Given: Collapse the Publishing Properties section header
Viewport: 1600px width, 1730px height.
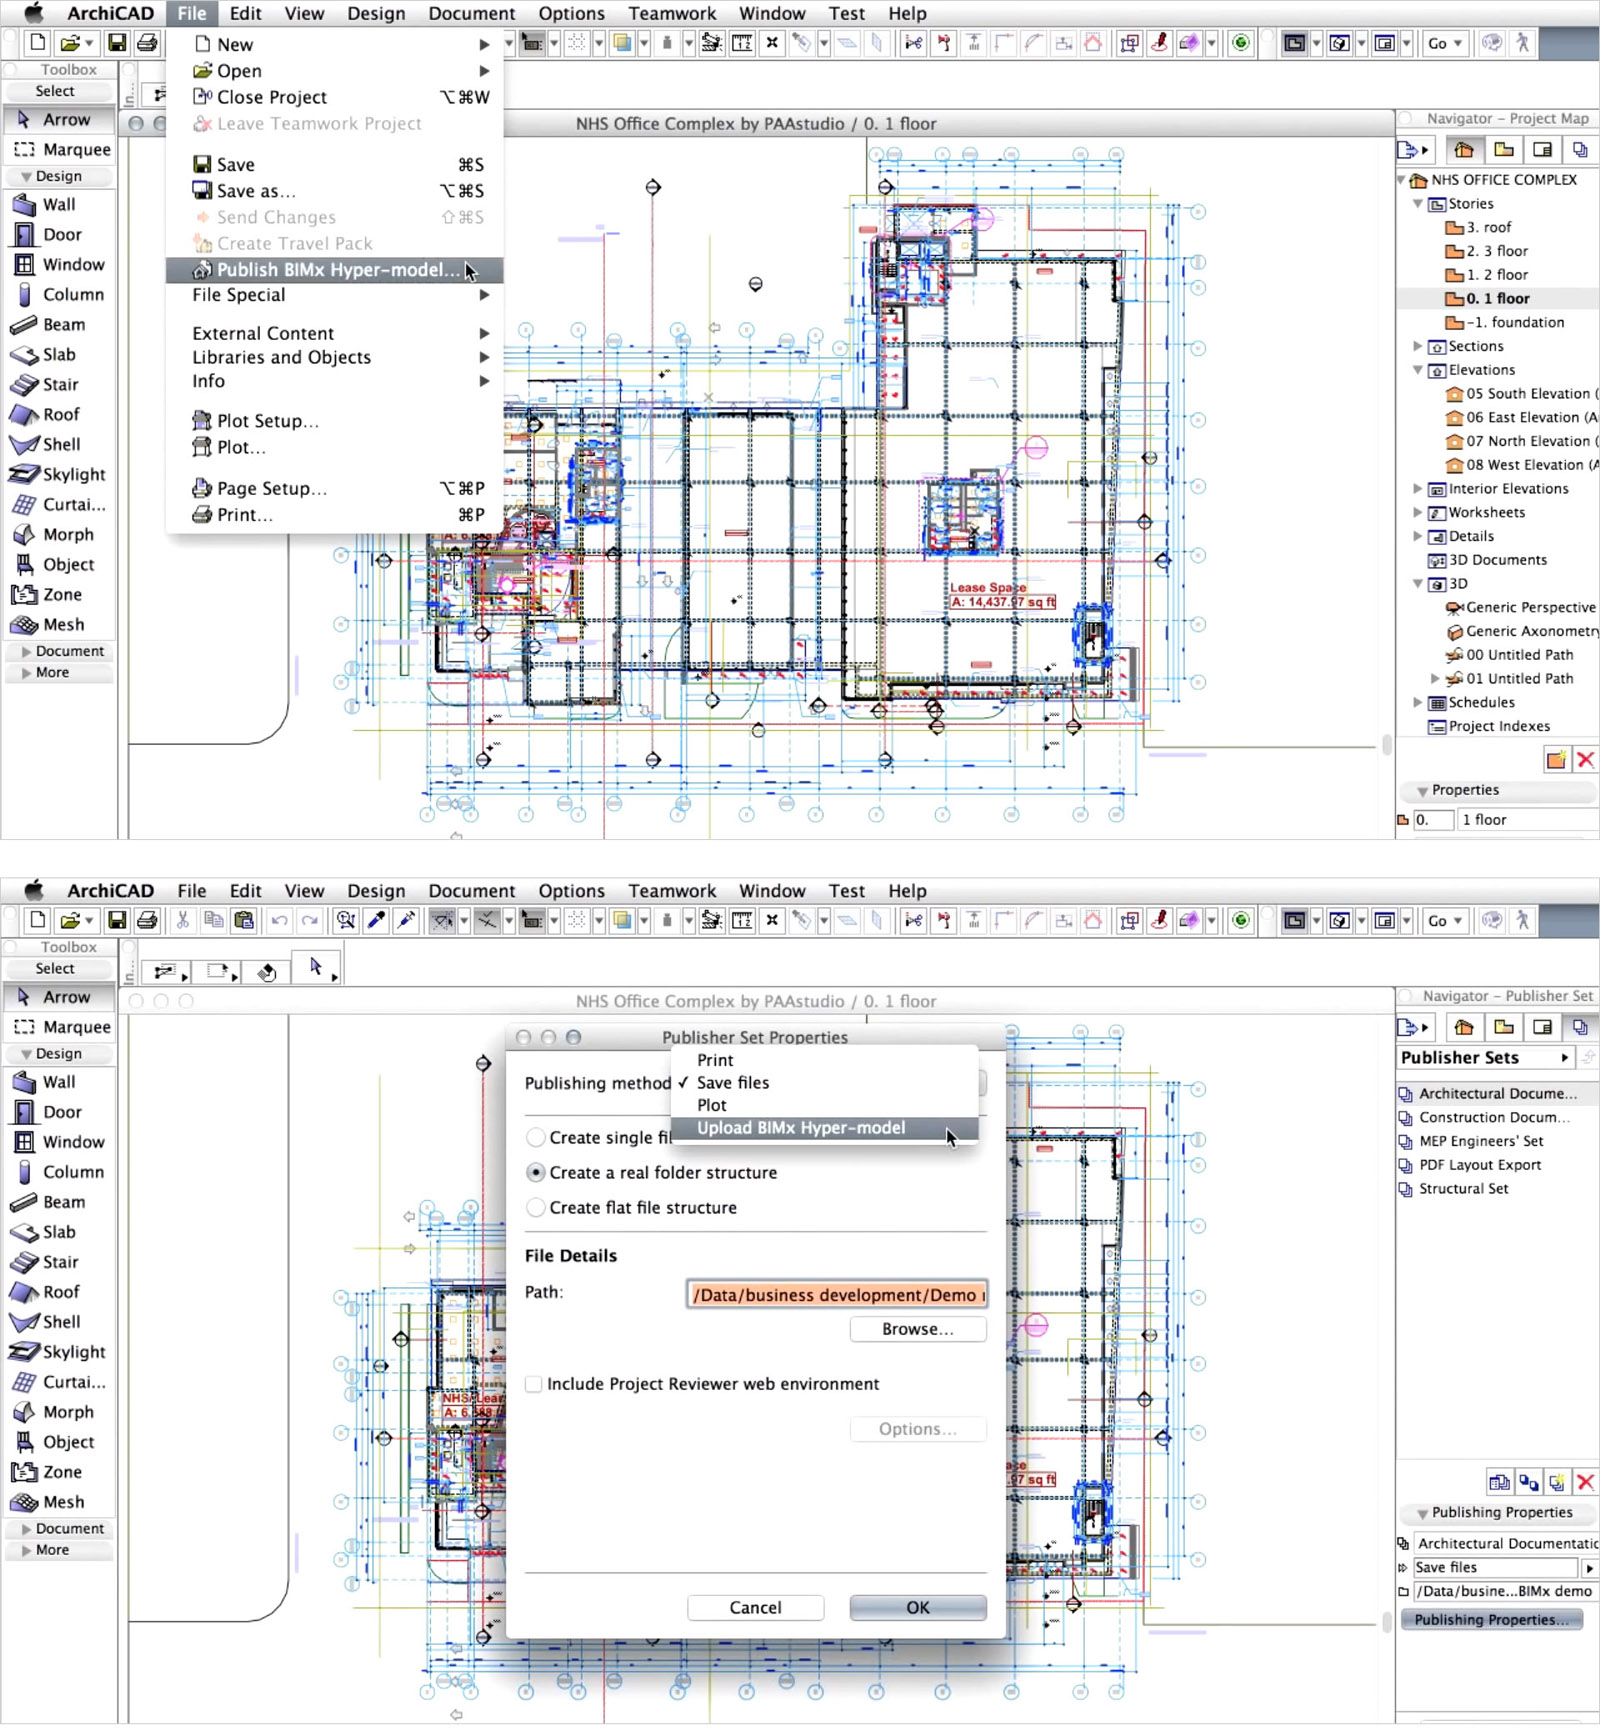Looking at the screenshot, I should coord(1422,1514).
